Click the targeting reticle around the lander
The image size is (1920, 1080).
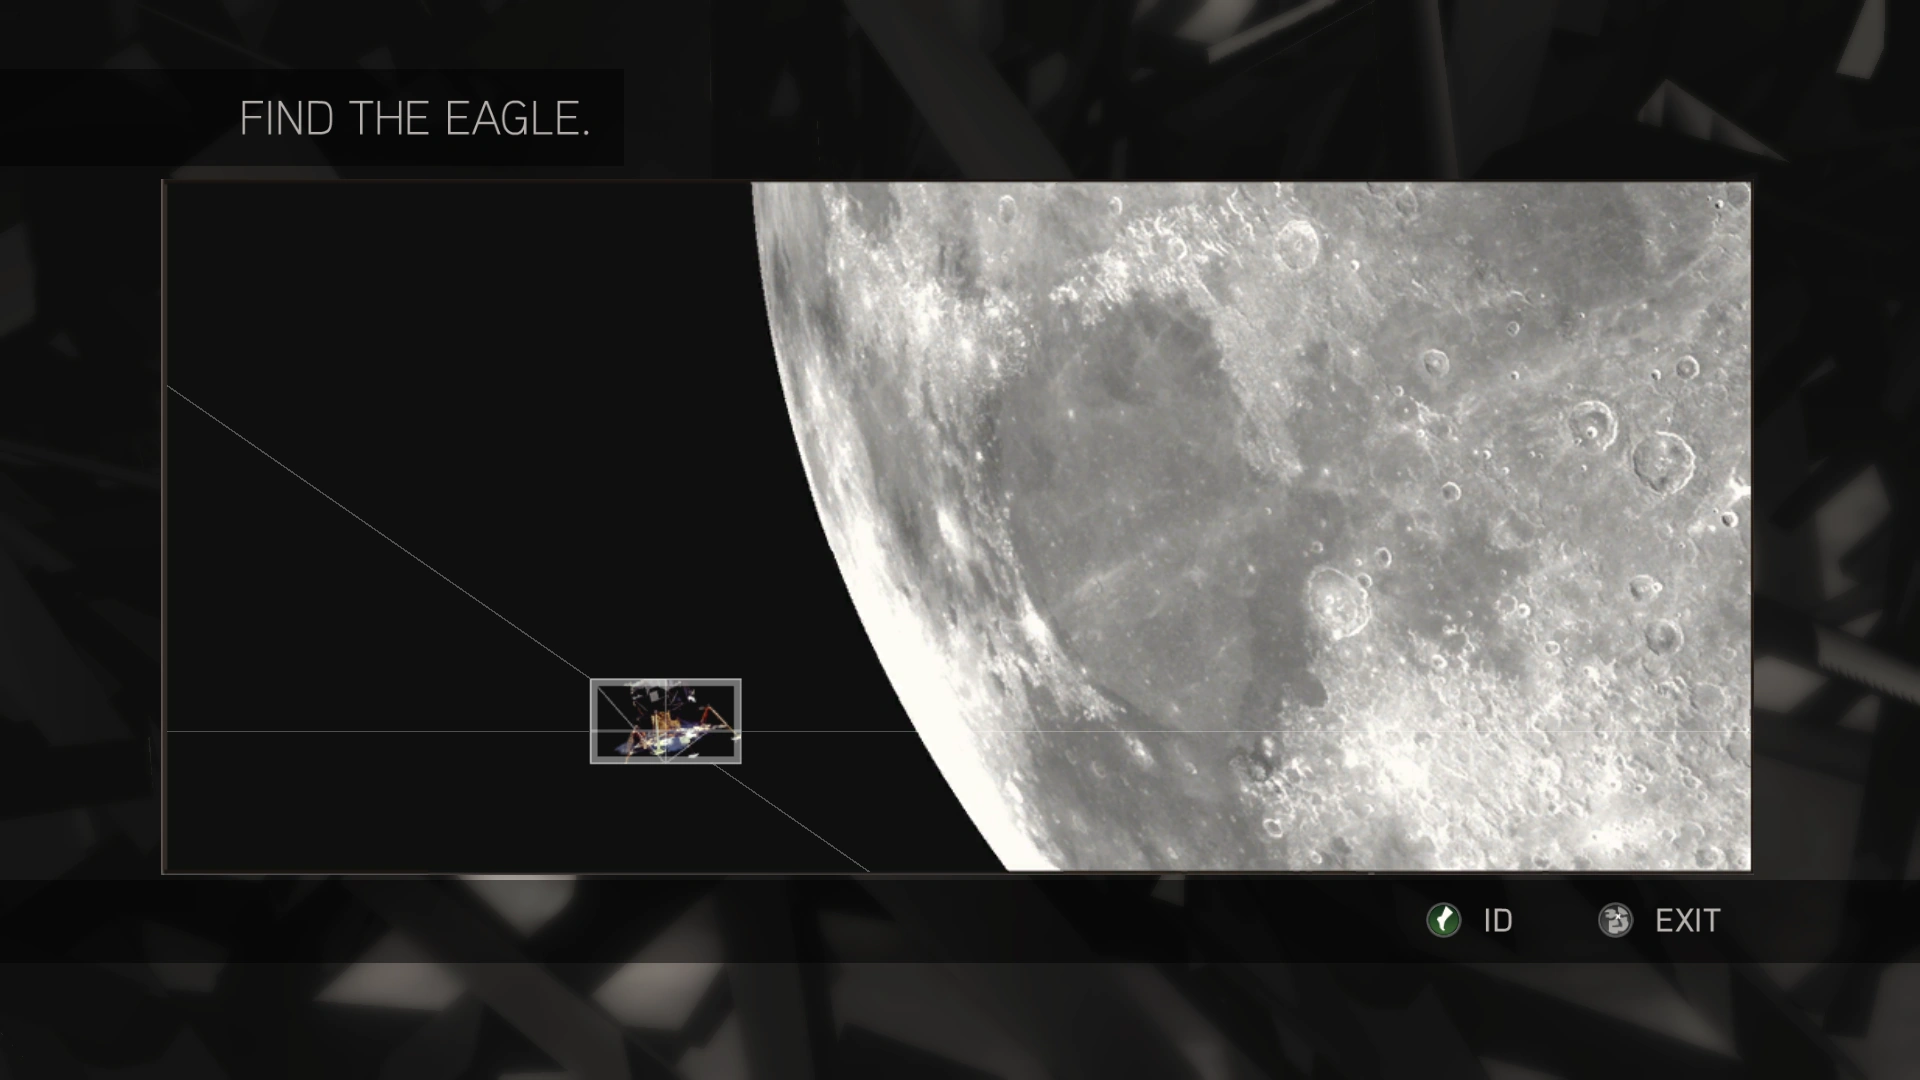point(665,722)
